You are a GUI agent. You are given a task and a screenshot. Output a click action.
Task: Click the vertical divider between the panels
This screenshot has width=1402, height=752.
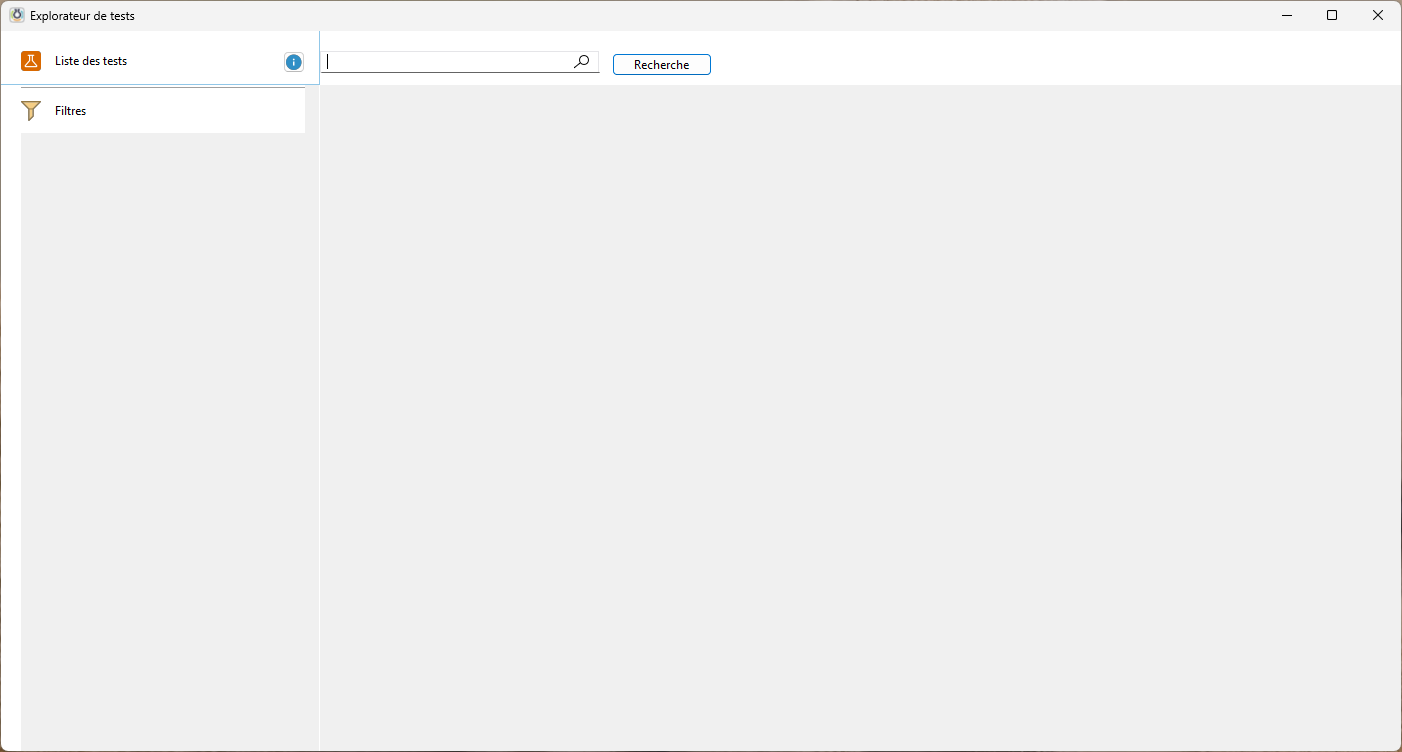tap(319, 420)
